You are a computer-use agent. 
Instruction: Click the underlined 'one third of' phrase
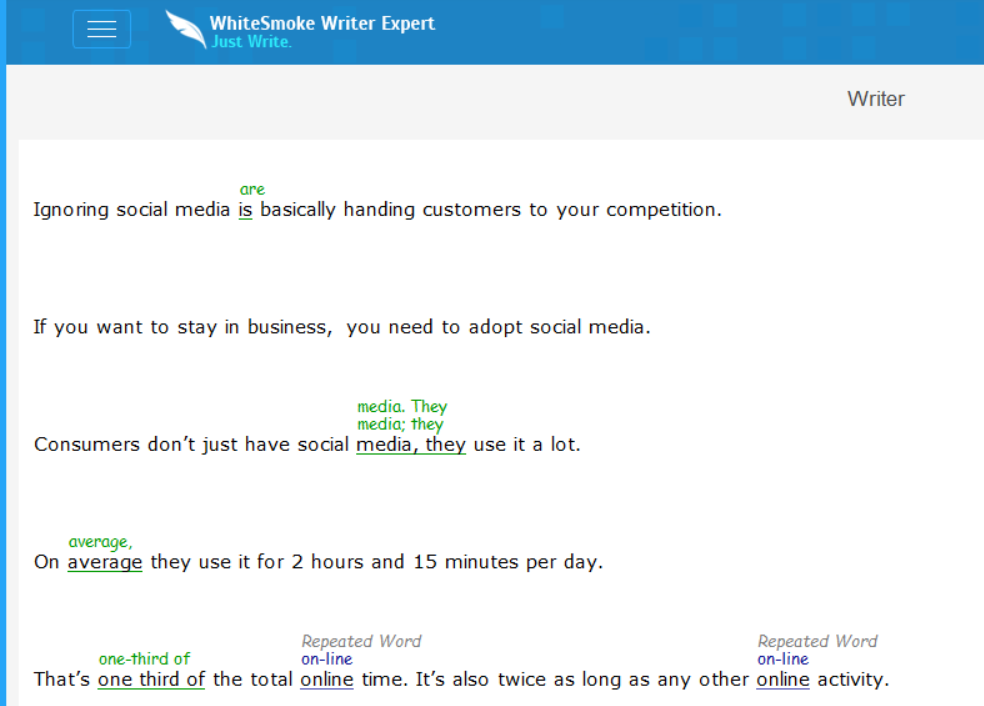click(151, 679)
